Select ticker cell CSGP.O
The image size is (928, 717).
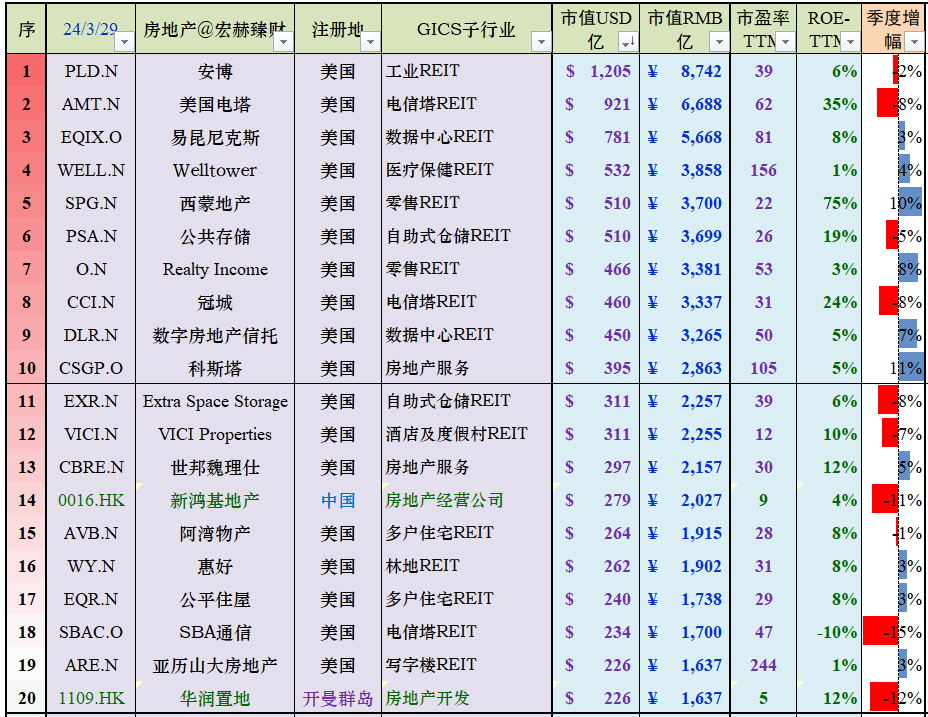tap(91, 368)
